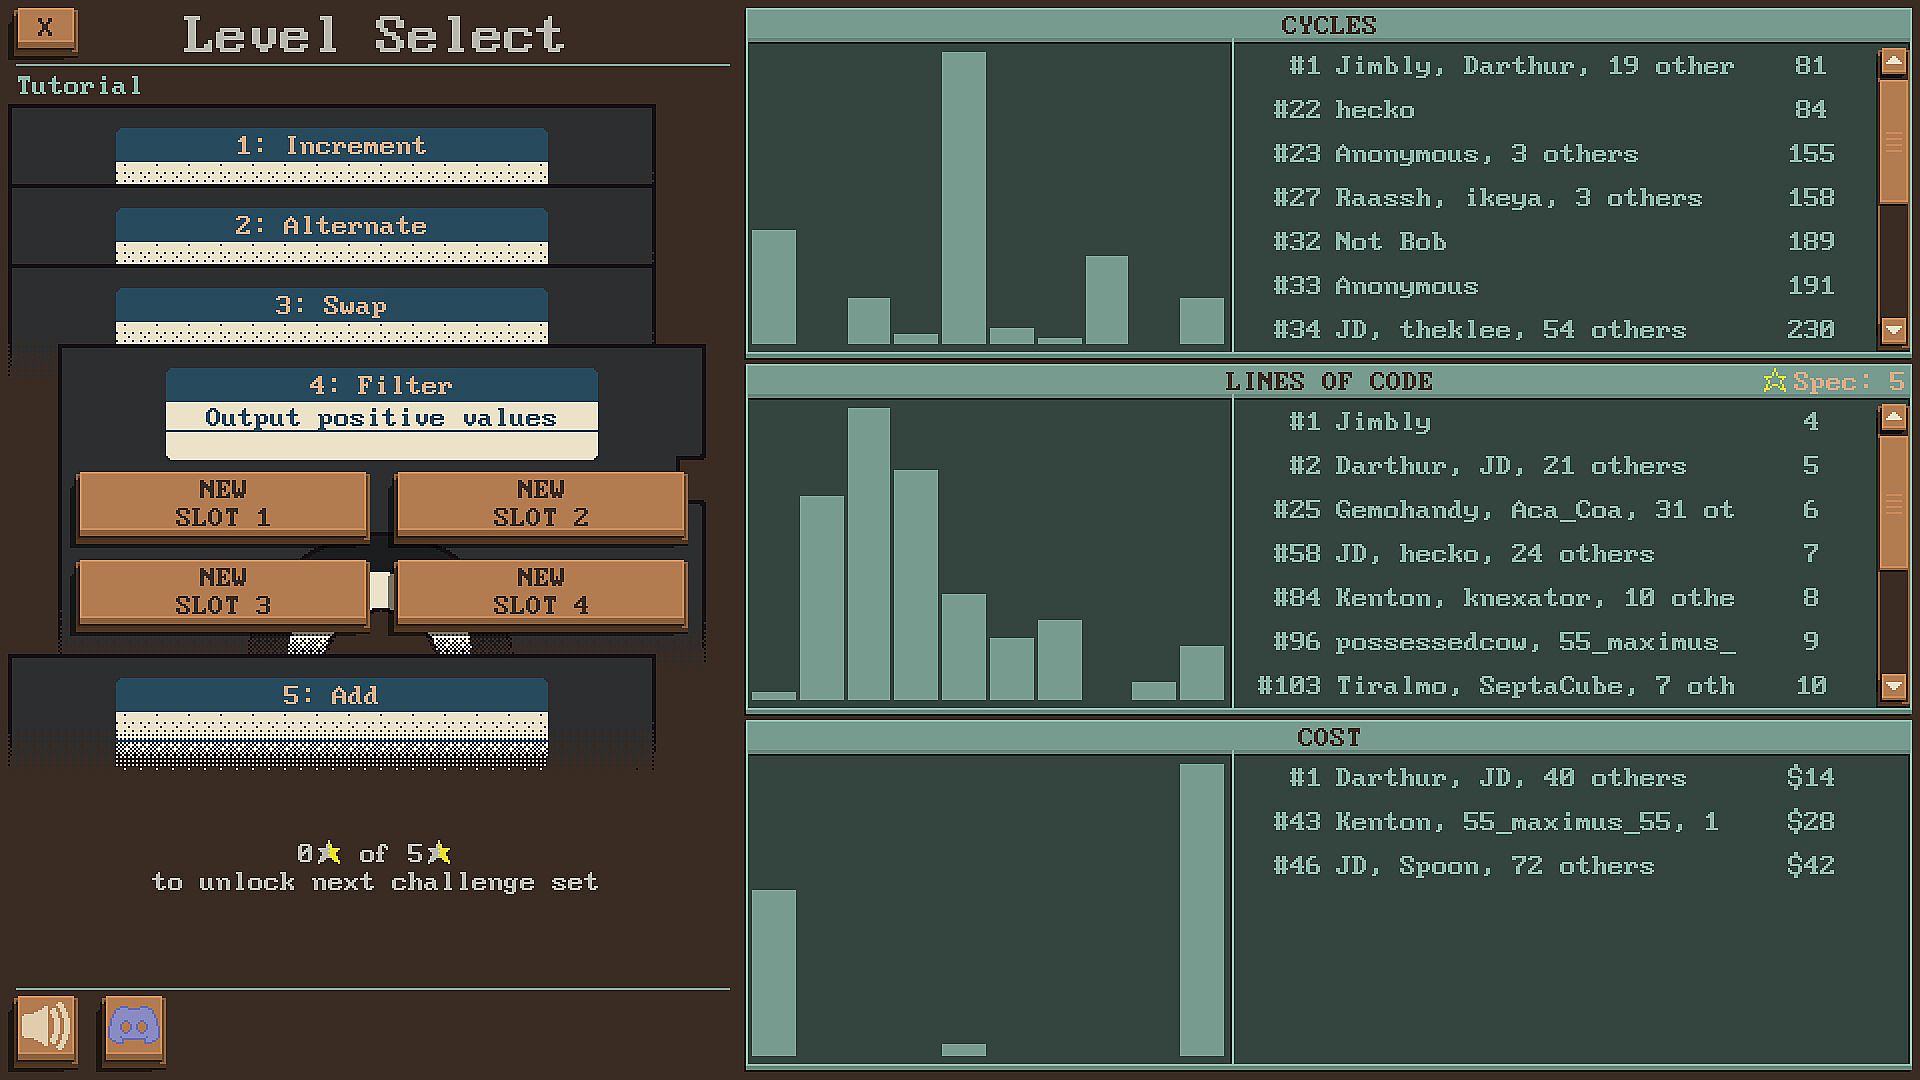This screenshot has width=1920, height=1080.
Task: Click tallest bar in Cycles histogram
Action: [x=963, y=198]
